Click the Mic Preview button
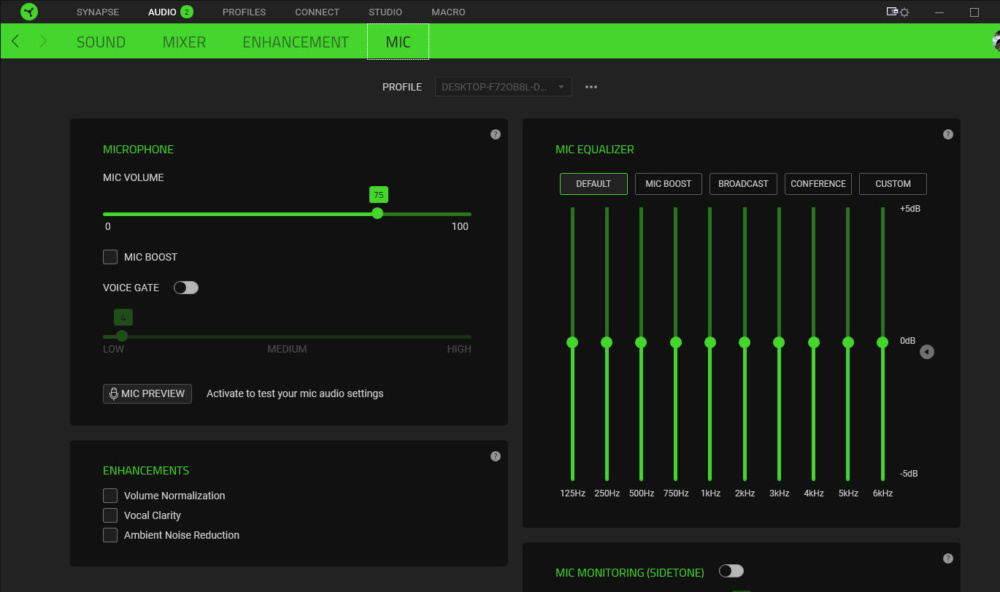 pos(147,394)
